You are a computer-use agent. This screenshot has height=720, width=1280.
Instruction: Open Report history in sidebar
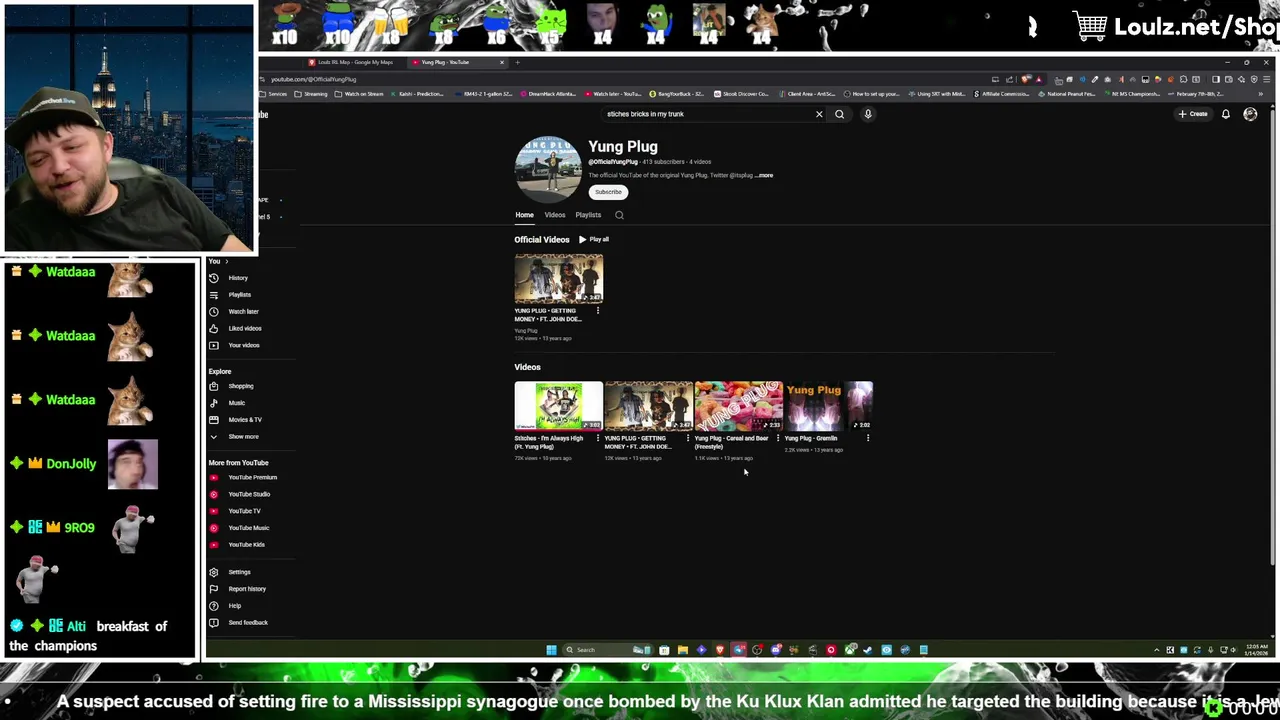pyautogui.click(x=246, y=589)
